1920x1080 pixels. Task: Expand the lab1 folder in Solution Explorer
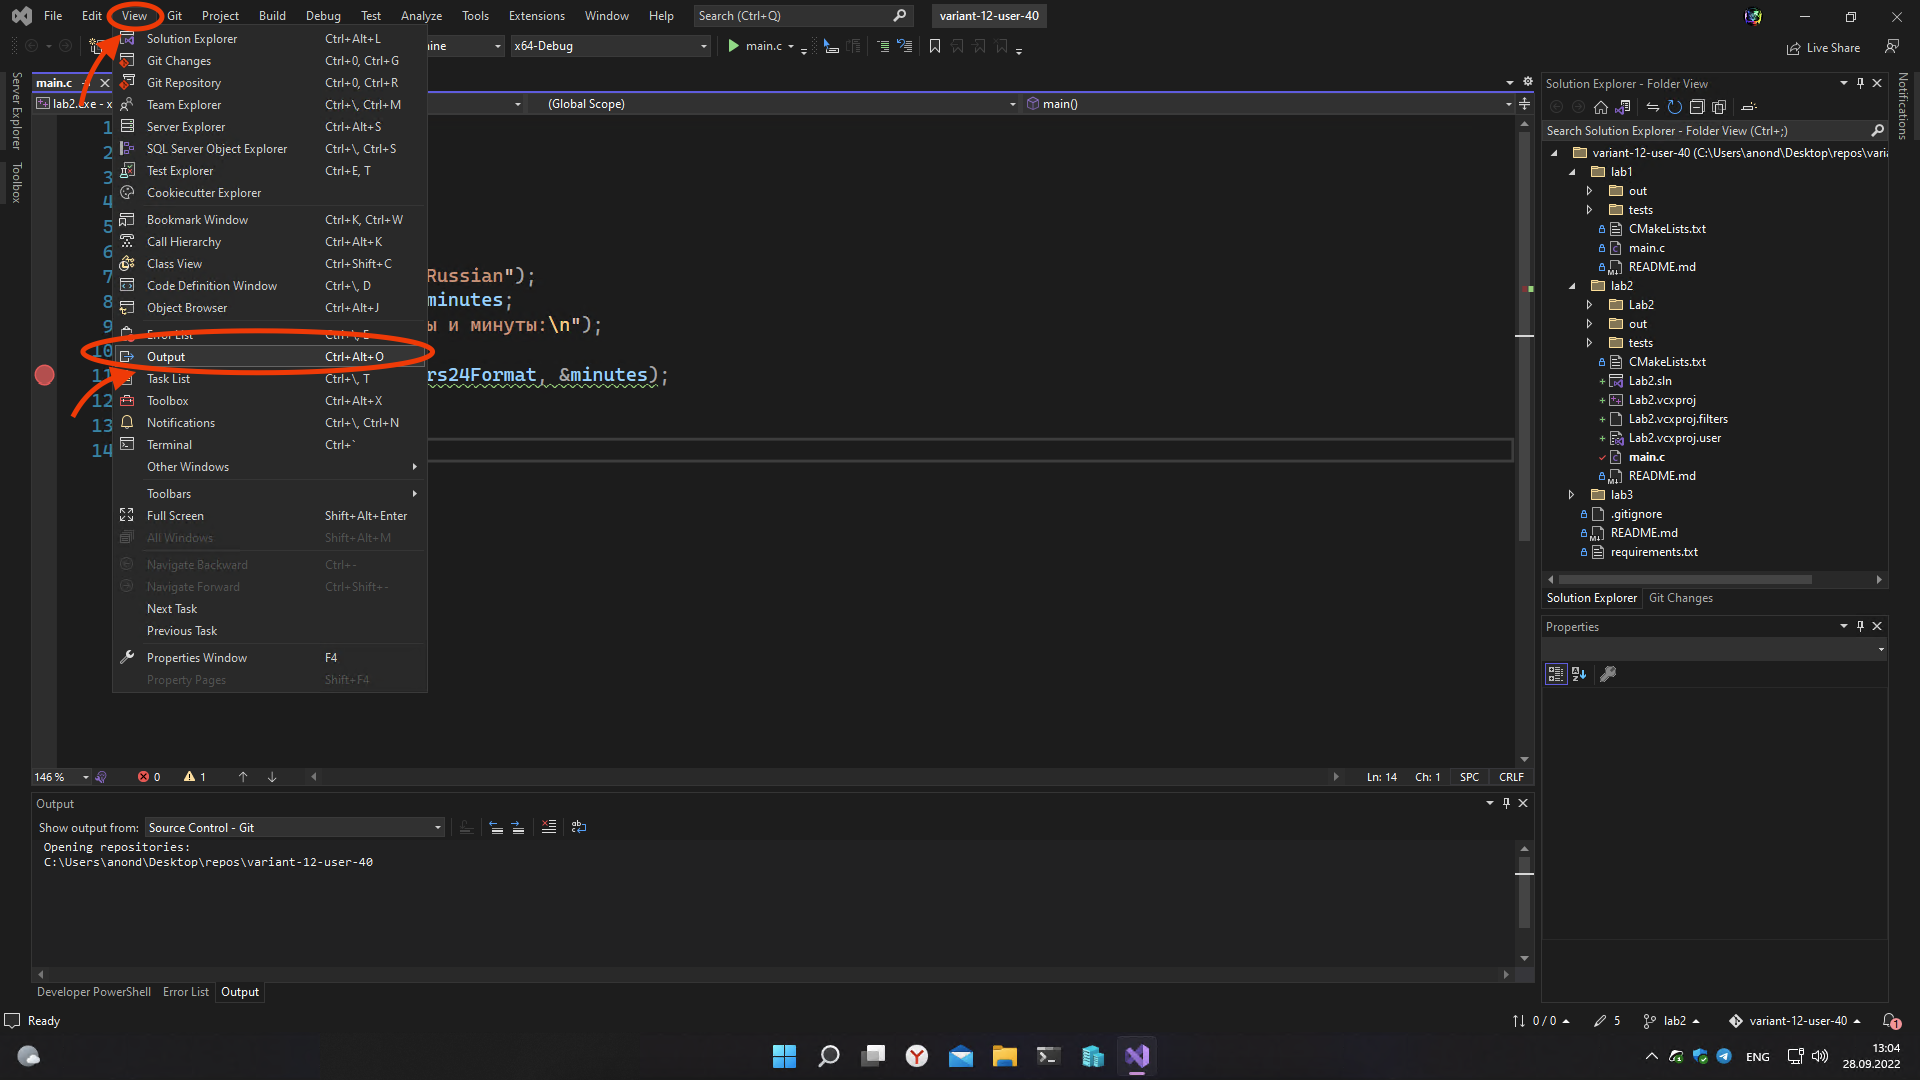pos(1573,171)
